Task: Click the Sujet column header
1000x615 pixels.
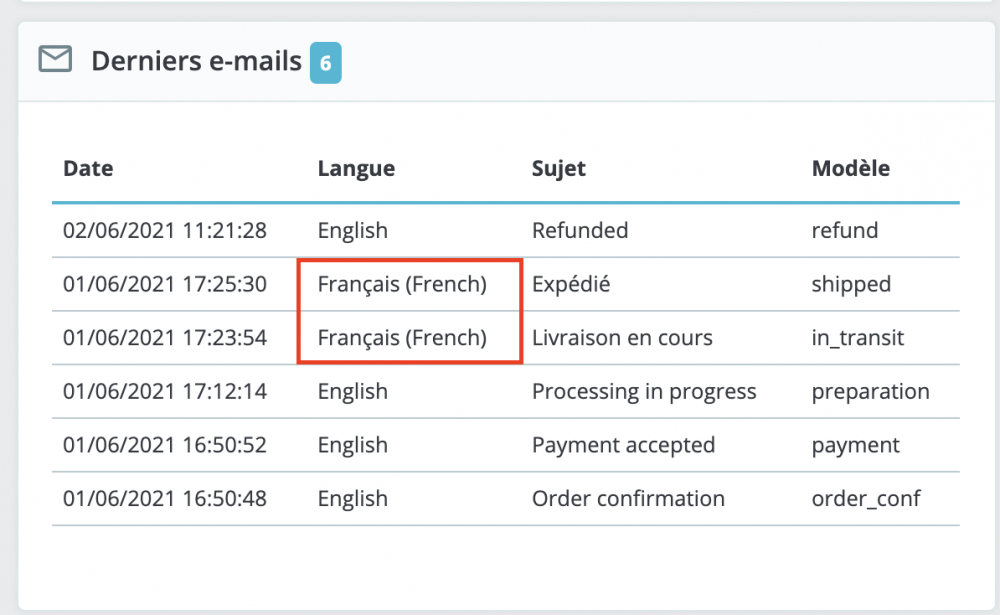Action: (558, 169)
